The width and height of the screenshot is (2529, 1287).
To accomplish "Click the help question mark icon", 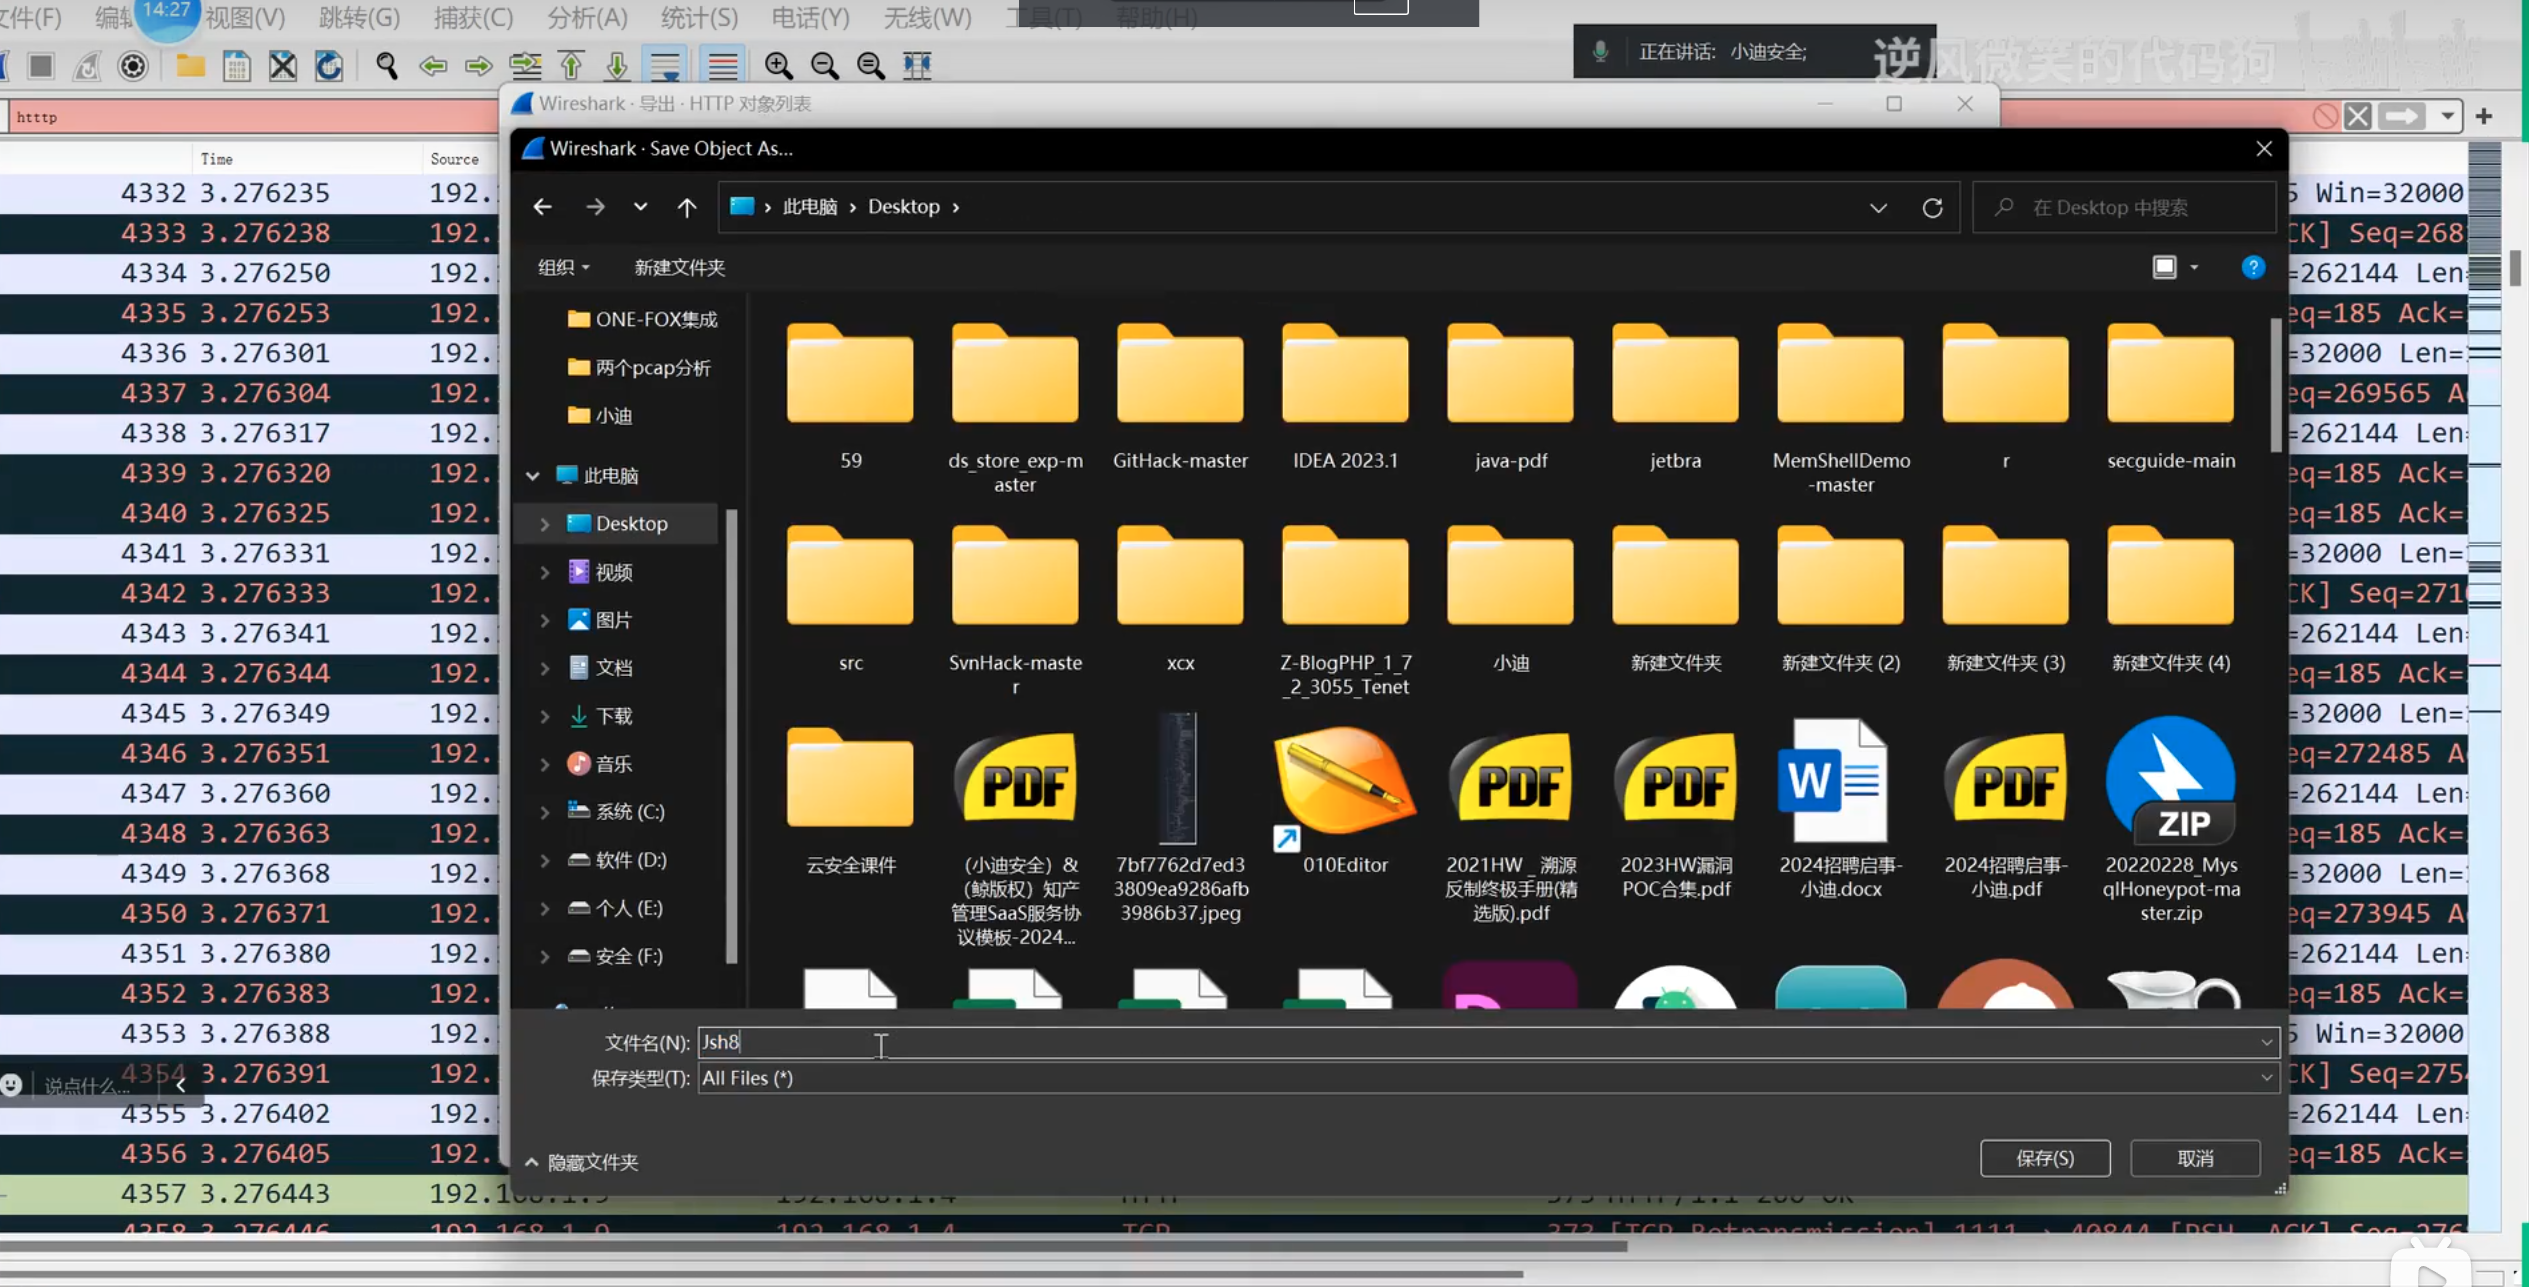I will click(2252, 267).
